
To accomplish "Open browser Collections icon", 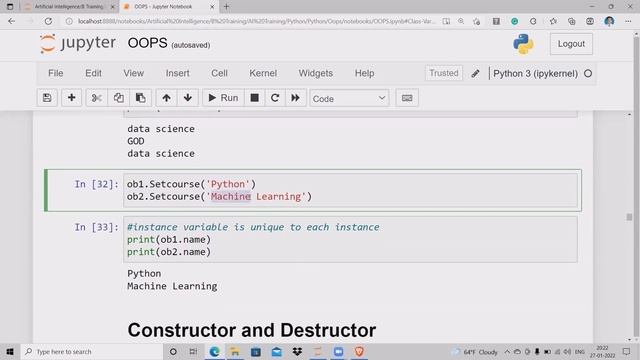I will 571,21.
